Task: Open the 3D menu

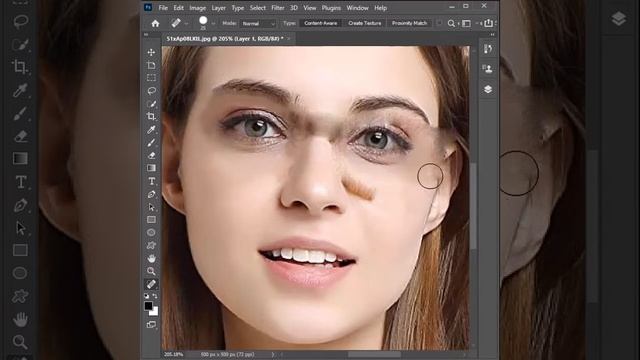Action: [294, 8]
